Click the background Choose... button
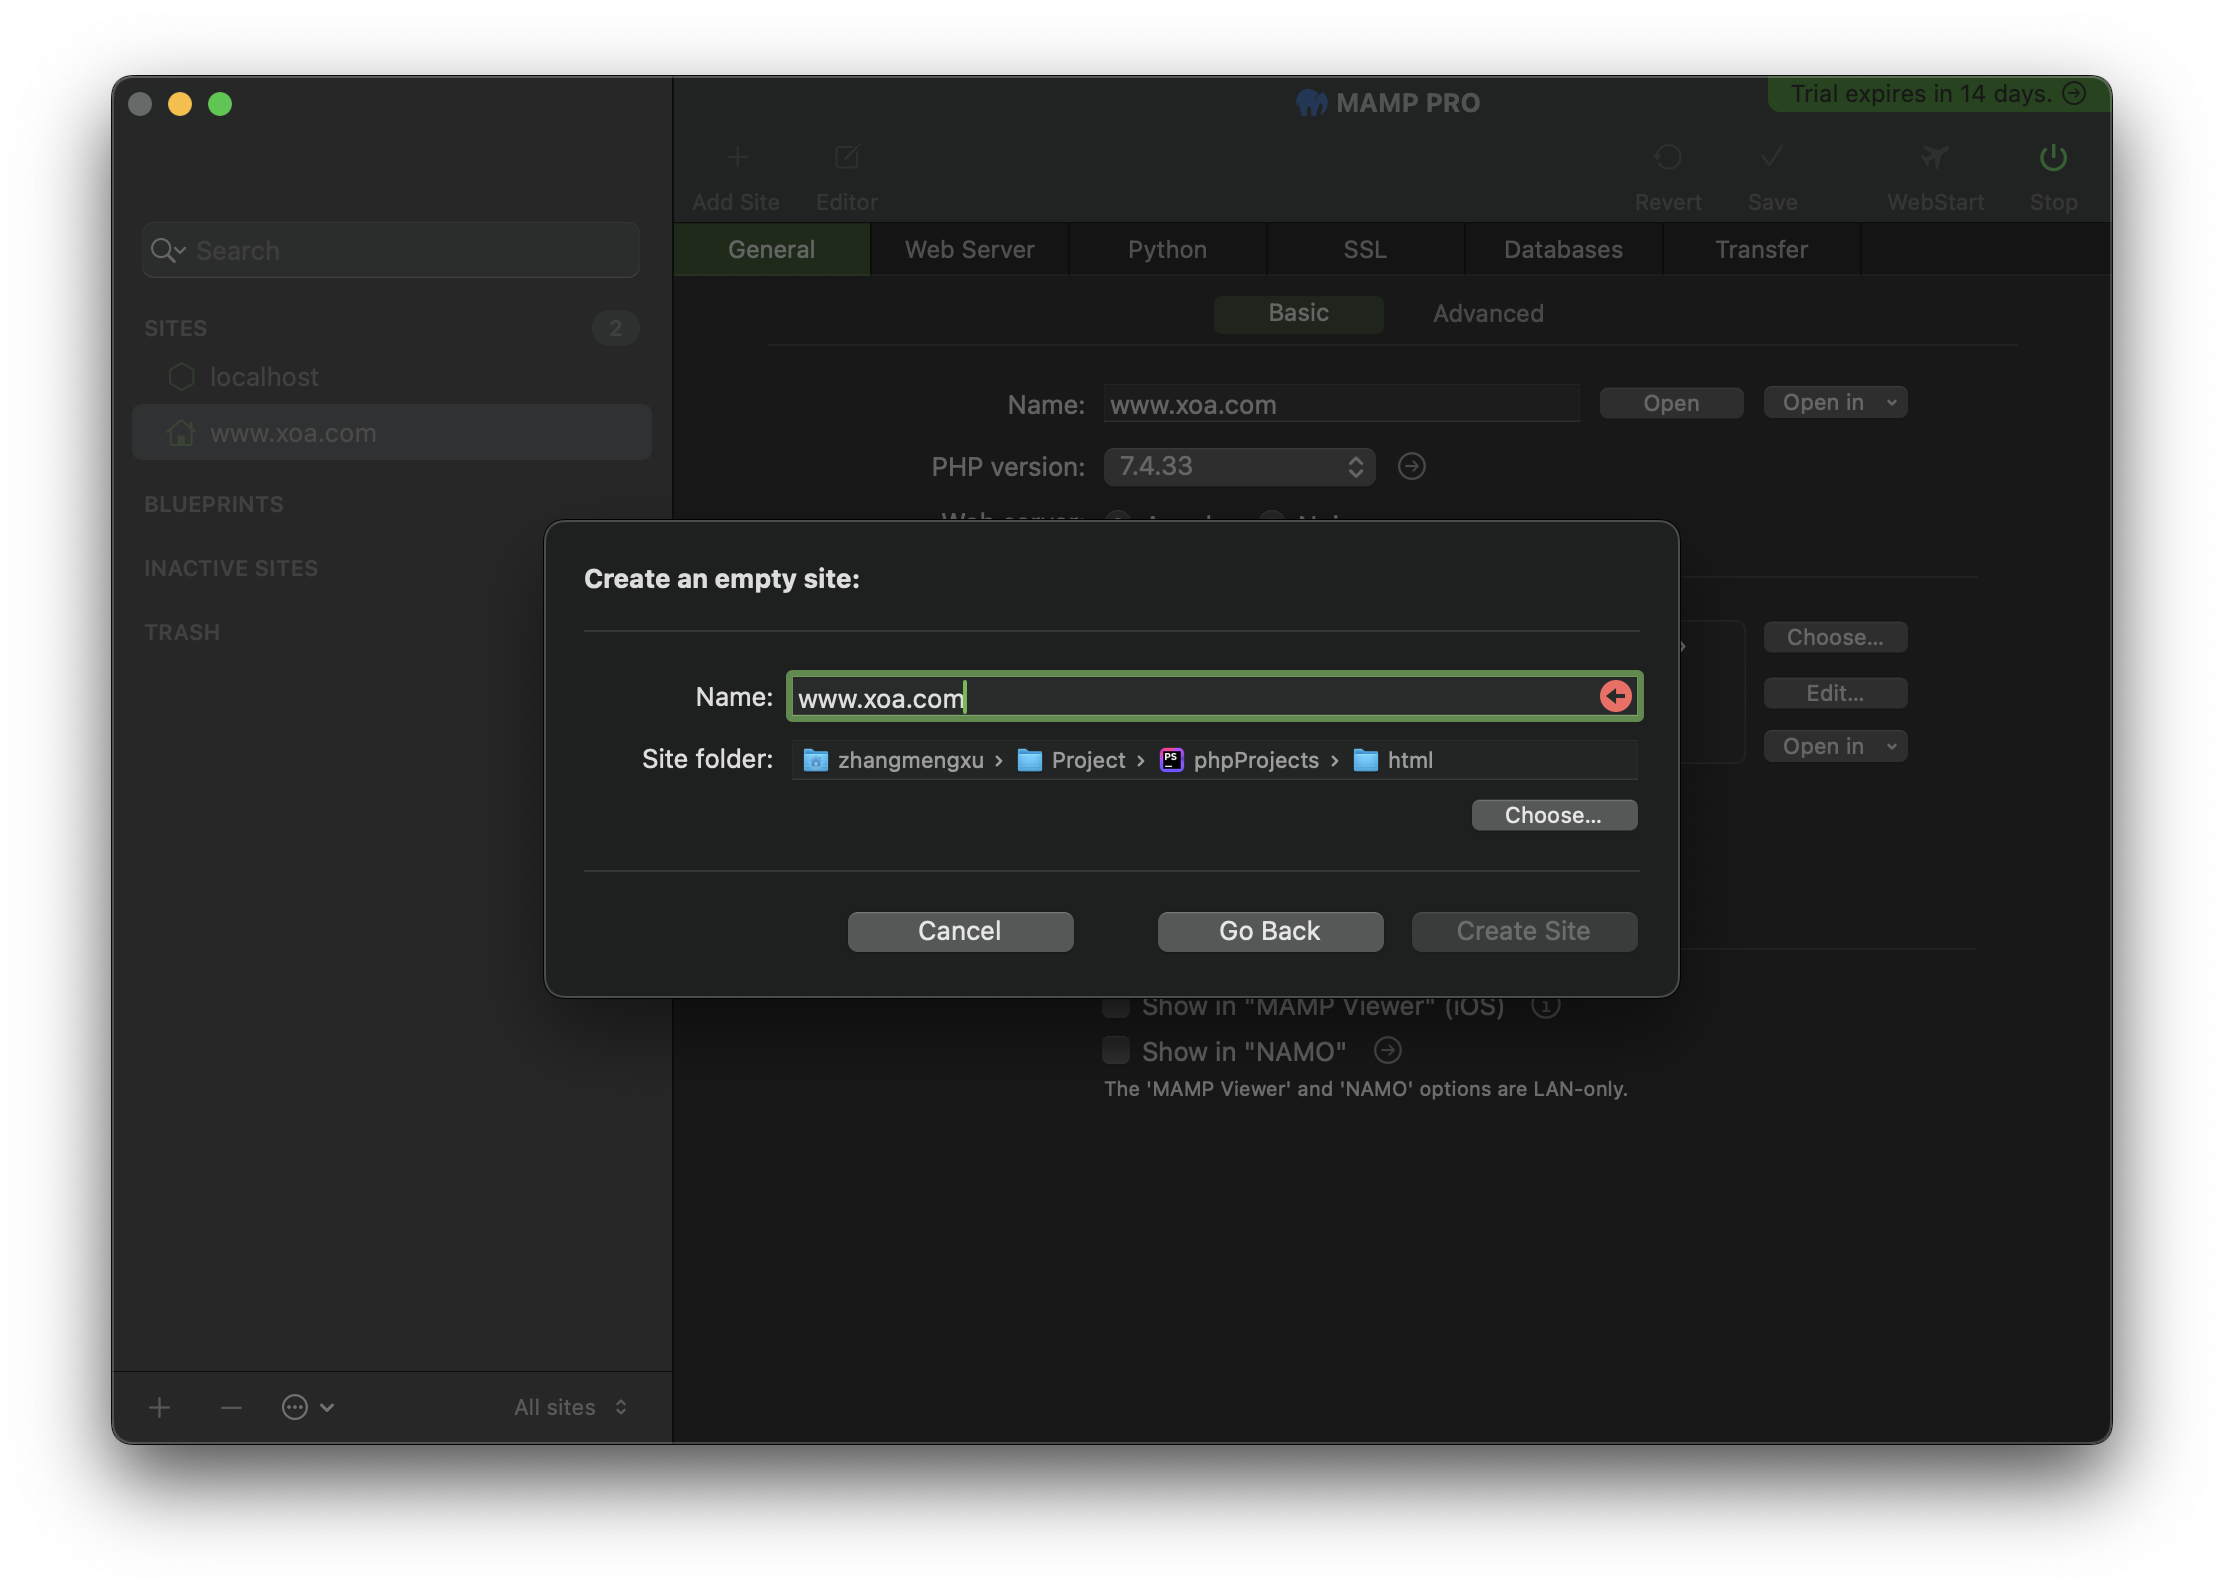 (x=1835, y=637)
